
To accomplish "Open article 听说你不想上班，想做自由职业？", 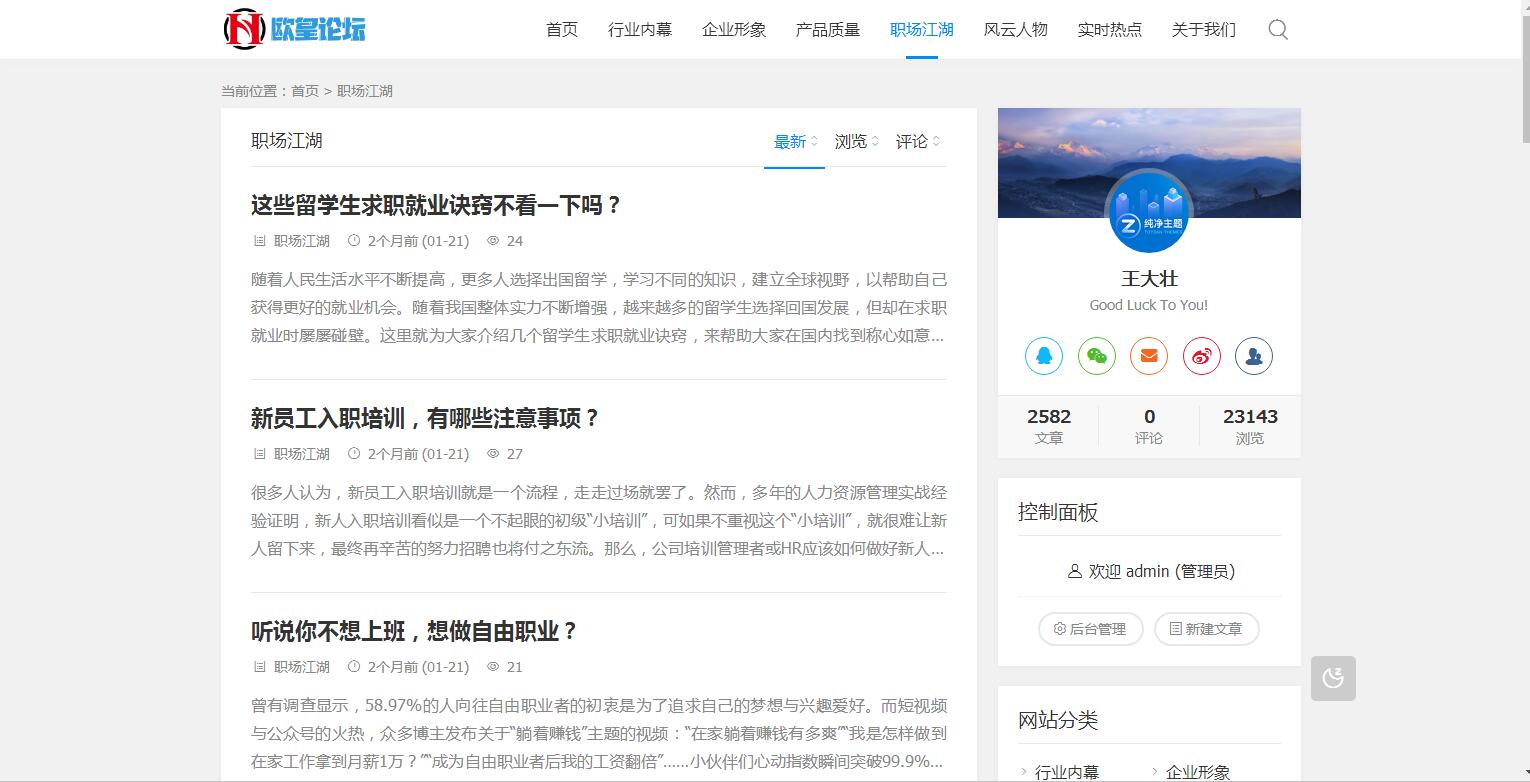I will click(x=415, y=631).
